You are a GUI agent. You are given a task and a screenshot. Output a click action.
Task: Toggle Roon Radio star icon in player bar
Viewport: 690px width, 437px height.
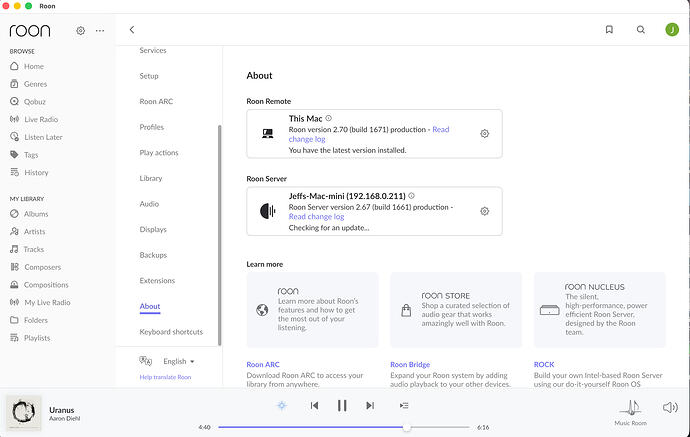[x=282, y=405]
